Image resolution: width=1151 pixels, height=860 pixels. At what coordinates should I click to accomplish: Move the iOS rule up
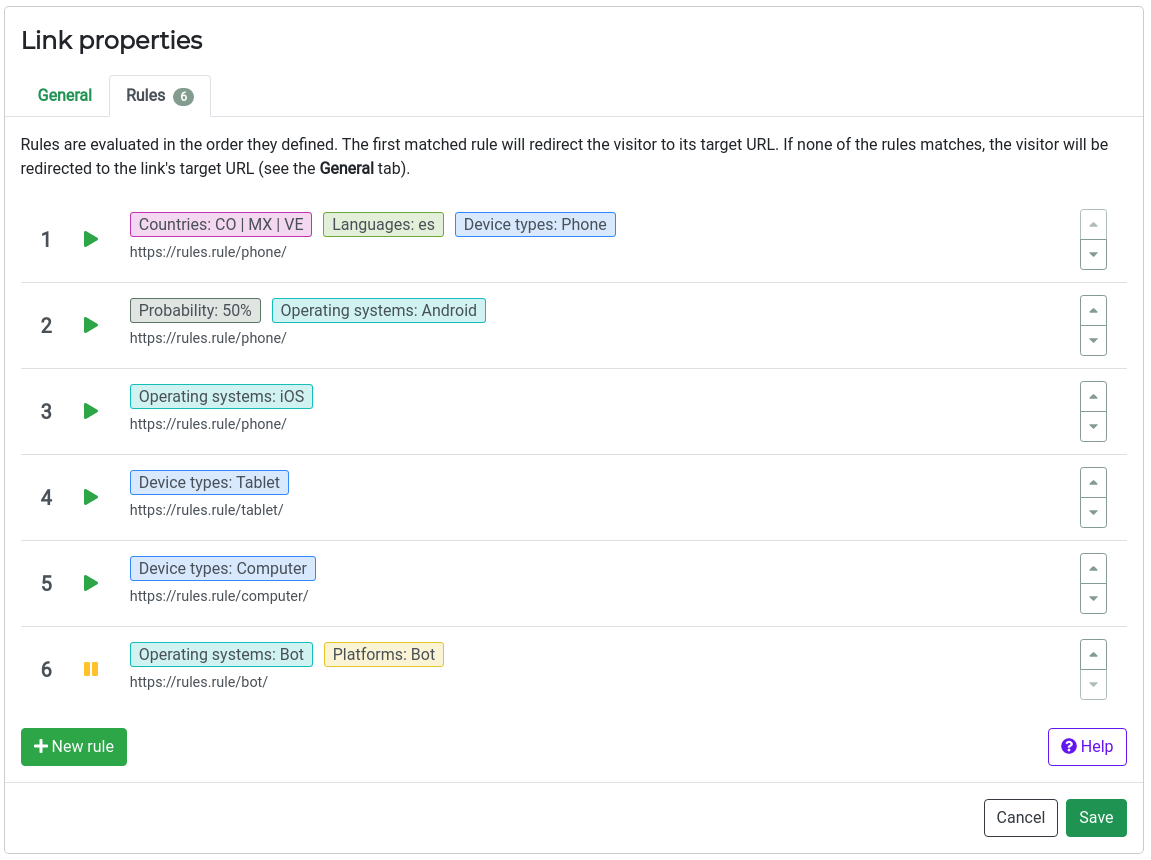(x=1093, y=396)
